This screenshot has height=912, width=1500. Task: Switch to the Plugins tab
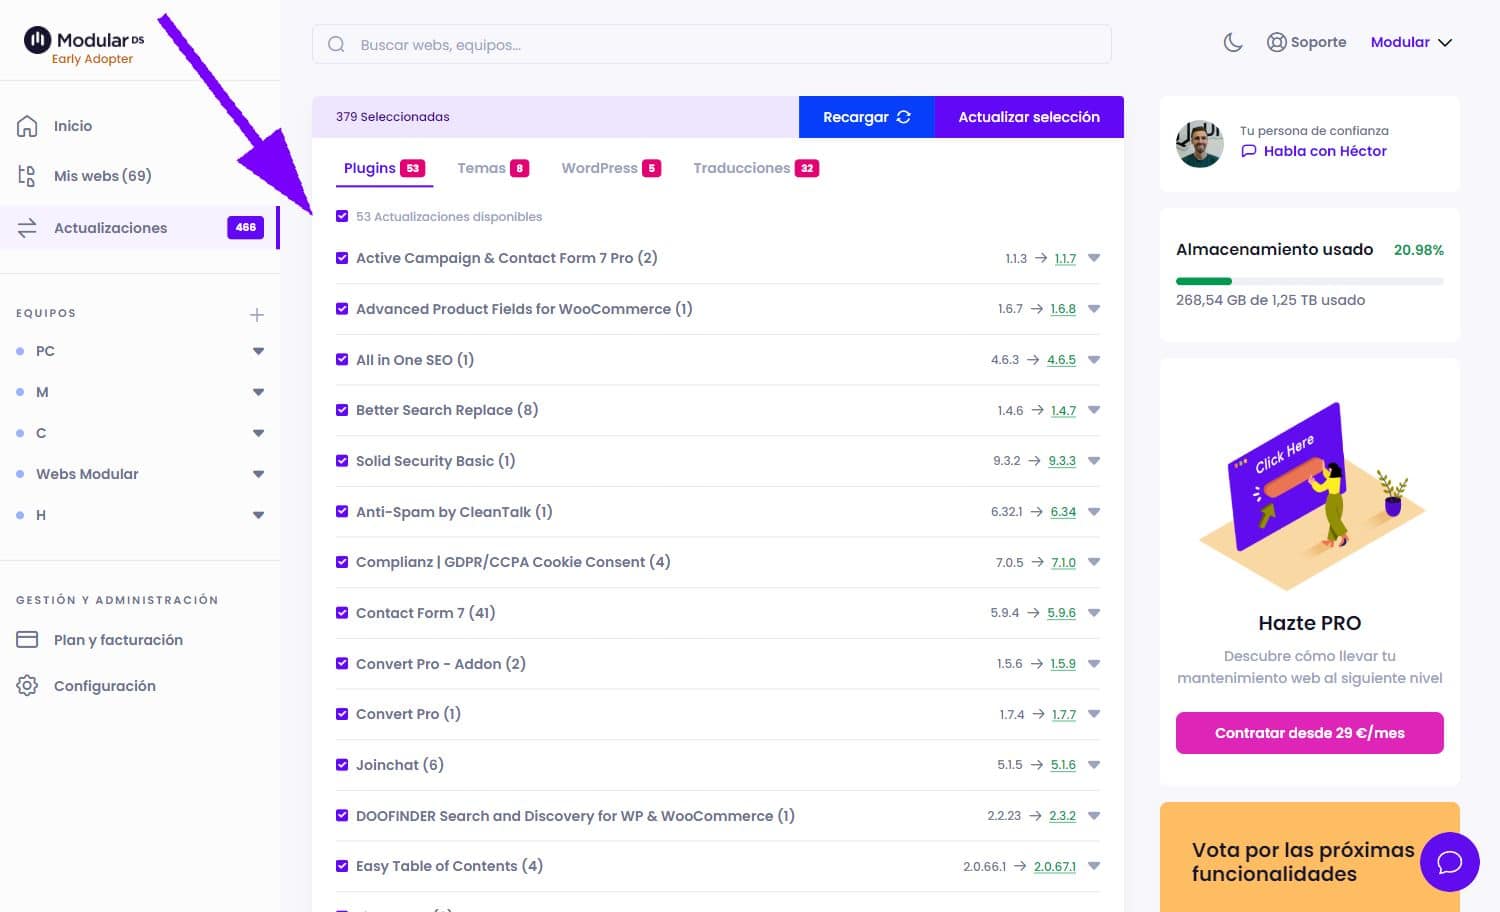point(384,168)
